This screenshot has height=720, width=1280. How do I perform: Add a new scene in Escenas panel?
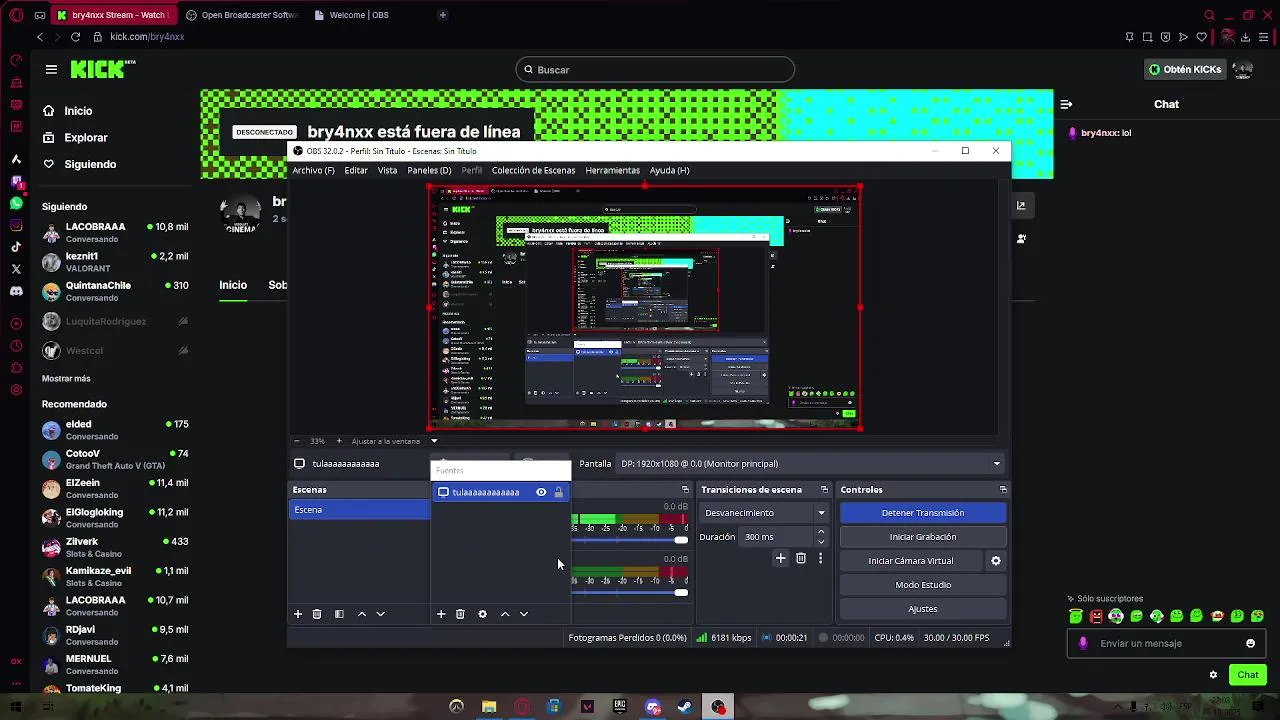(x=297, y=614)
